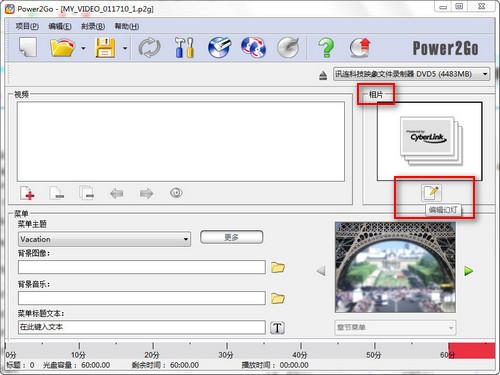Screen dimensions: 500x375
Task: Click the disc capacity timeline bar
Action: (x=250, y=350)
